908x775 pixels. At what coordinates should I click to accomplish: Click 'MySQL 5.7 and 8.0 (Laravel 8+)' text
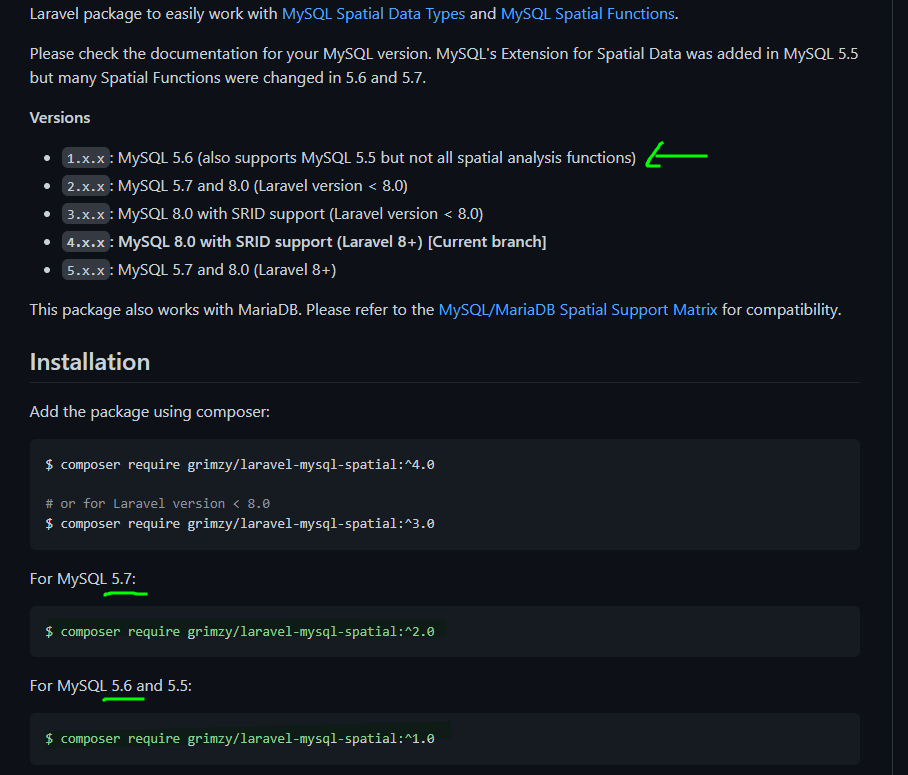(227, 270)
